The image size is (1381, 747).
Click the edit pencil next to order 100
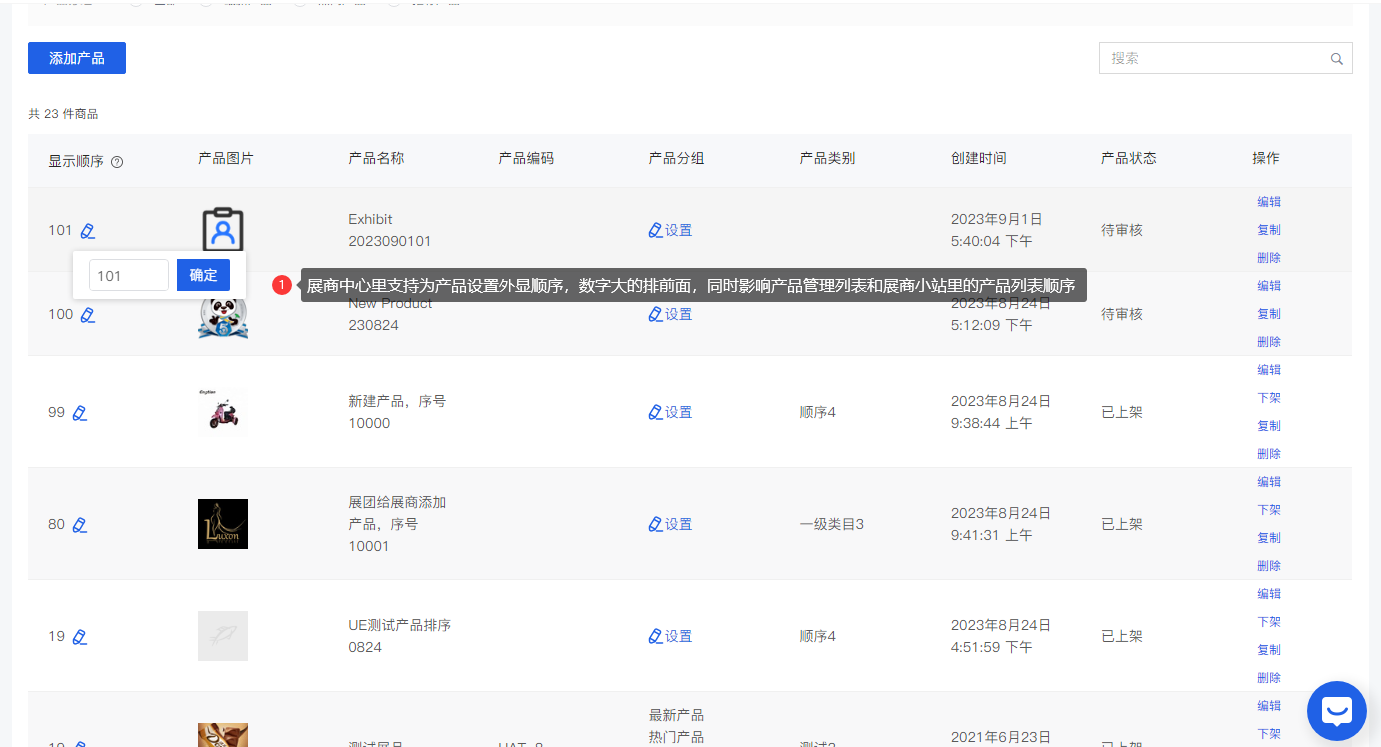pos(87,315)
